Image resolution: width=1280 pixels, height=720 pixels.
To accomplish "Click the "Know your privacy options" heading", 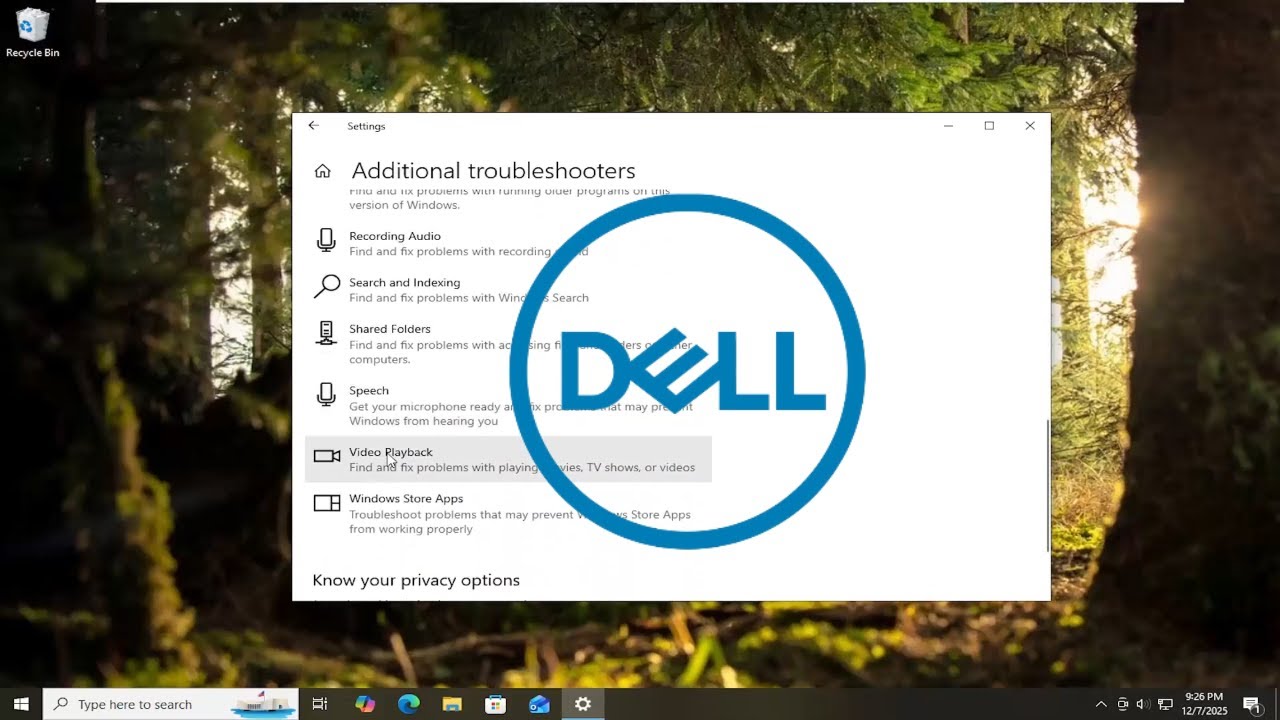I will click(x=416, y=580).
